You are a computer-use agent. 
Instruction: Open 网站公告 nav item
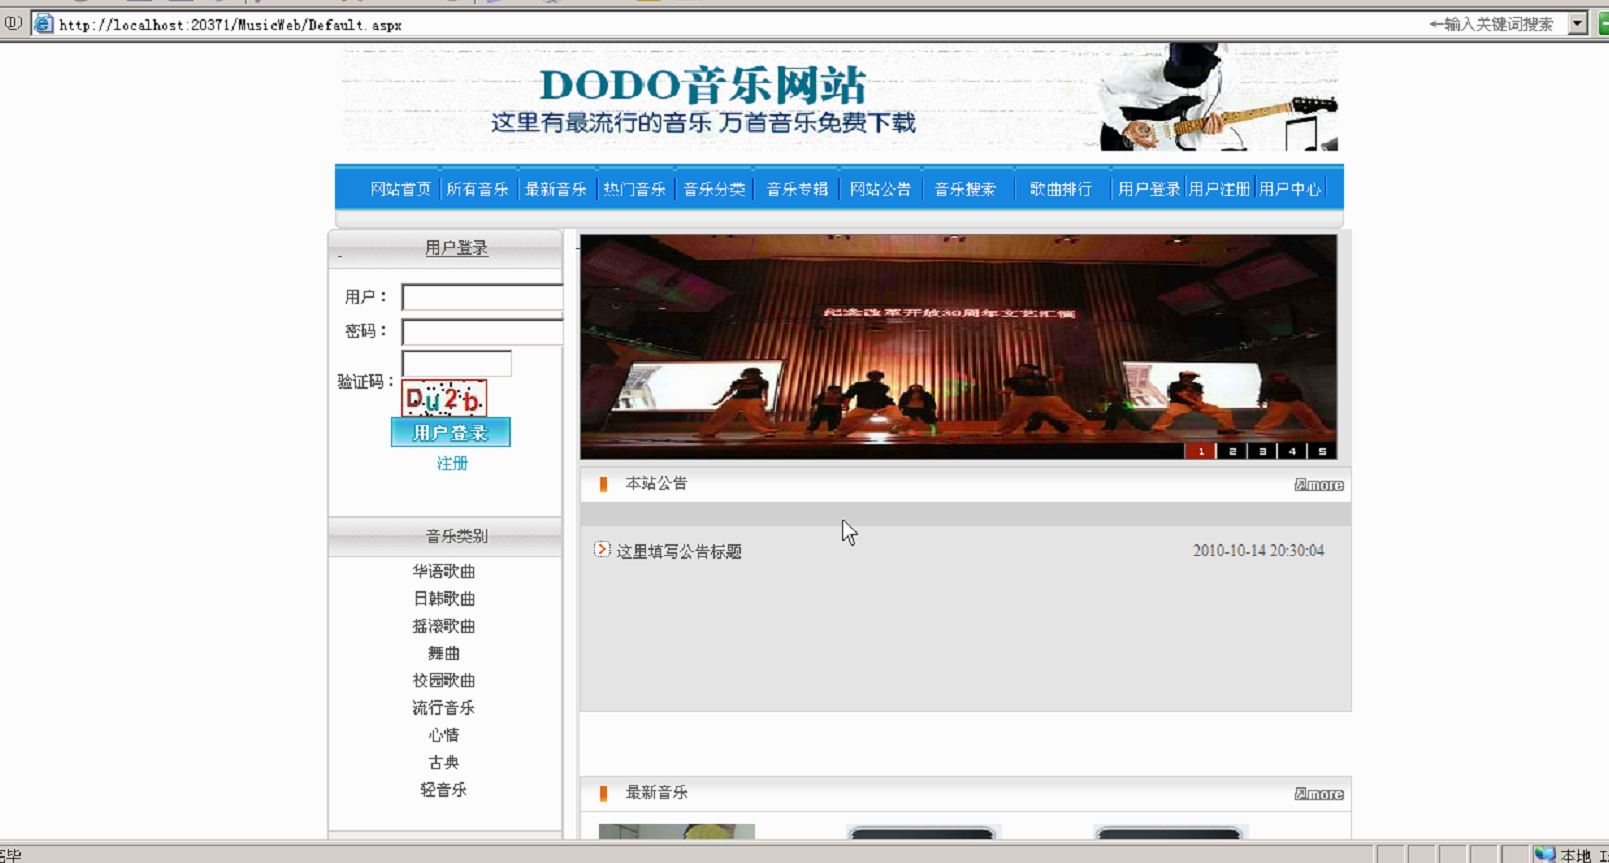tap(880, 189)
